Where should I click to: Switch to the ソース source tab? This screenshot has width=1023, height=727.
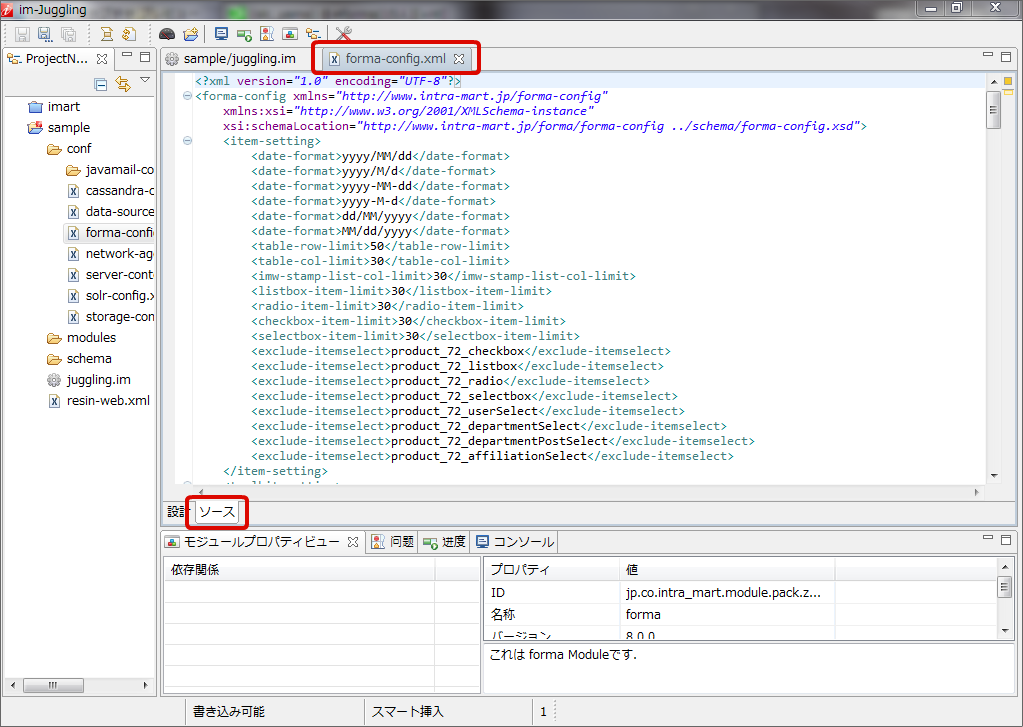(x=217, y=512)
